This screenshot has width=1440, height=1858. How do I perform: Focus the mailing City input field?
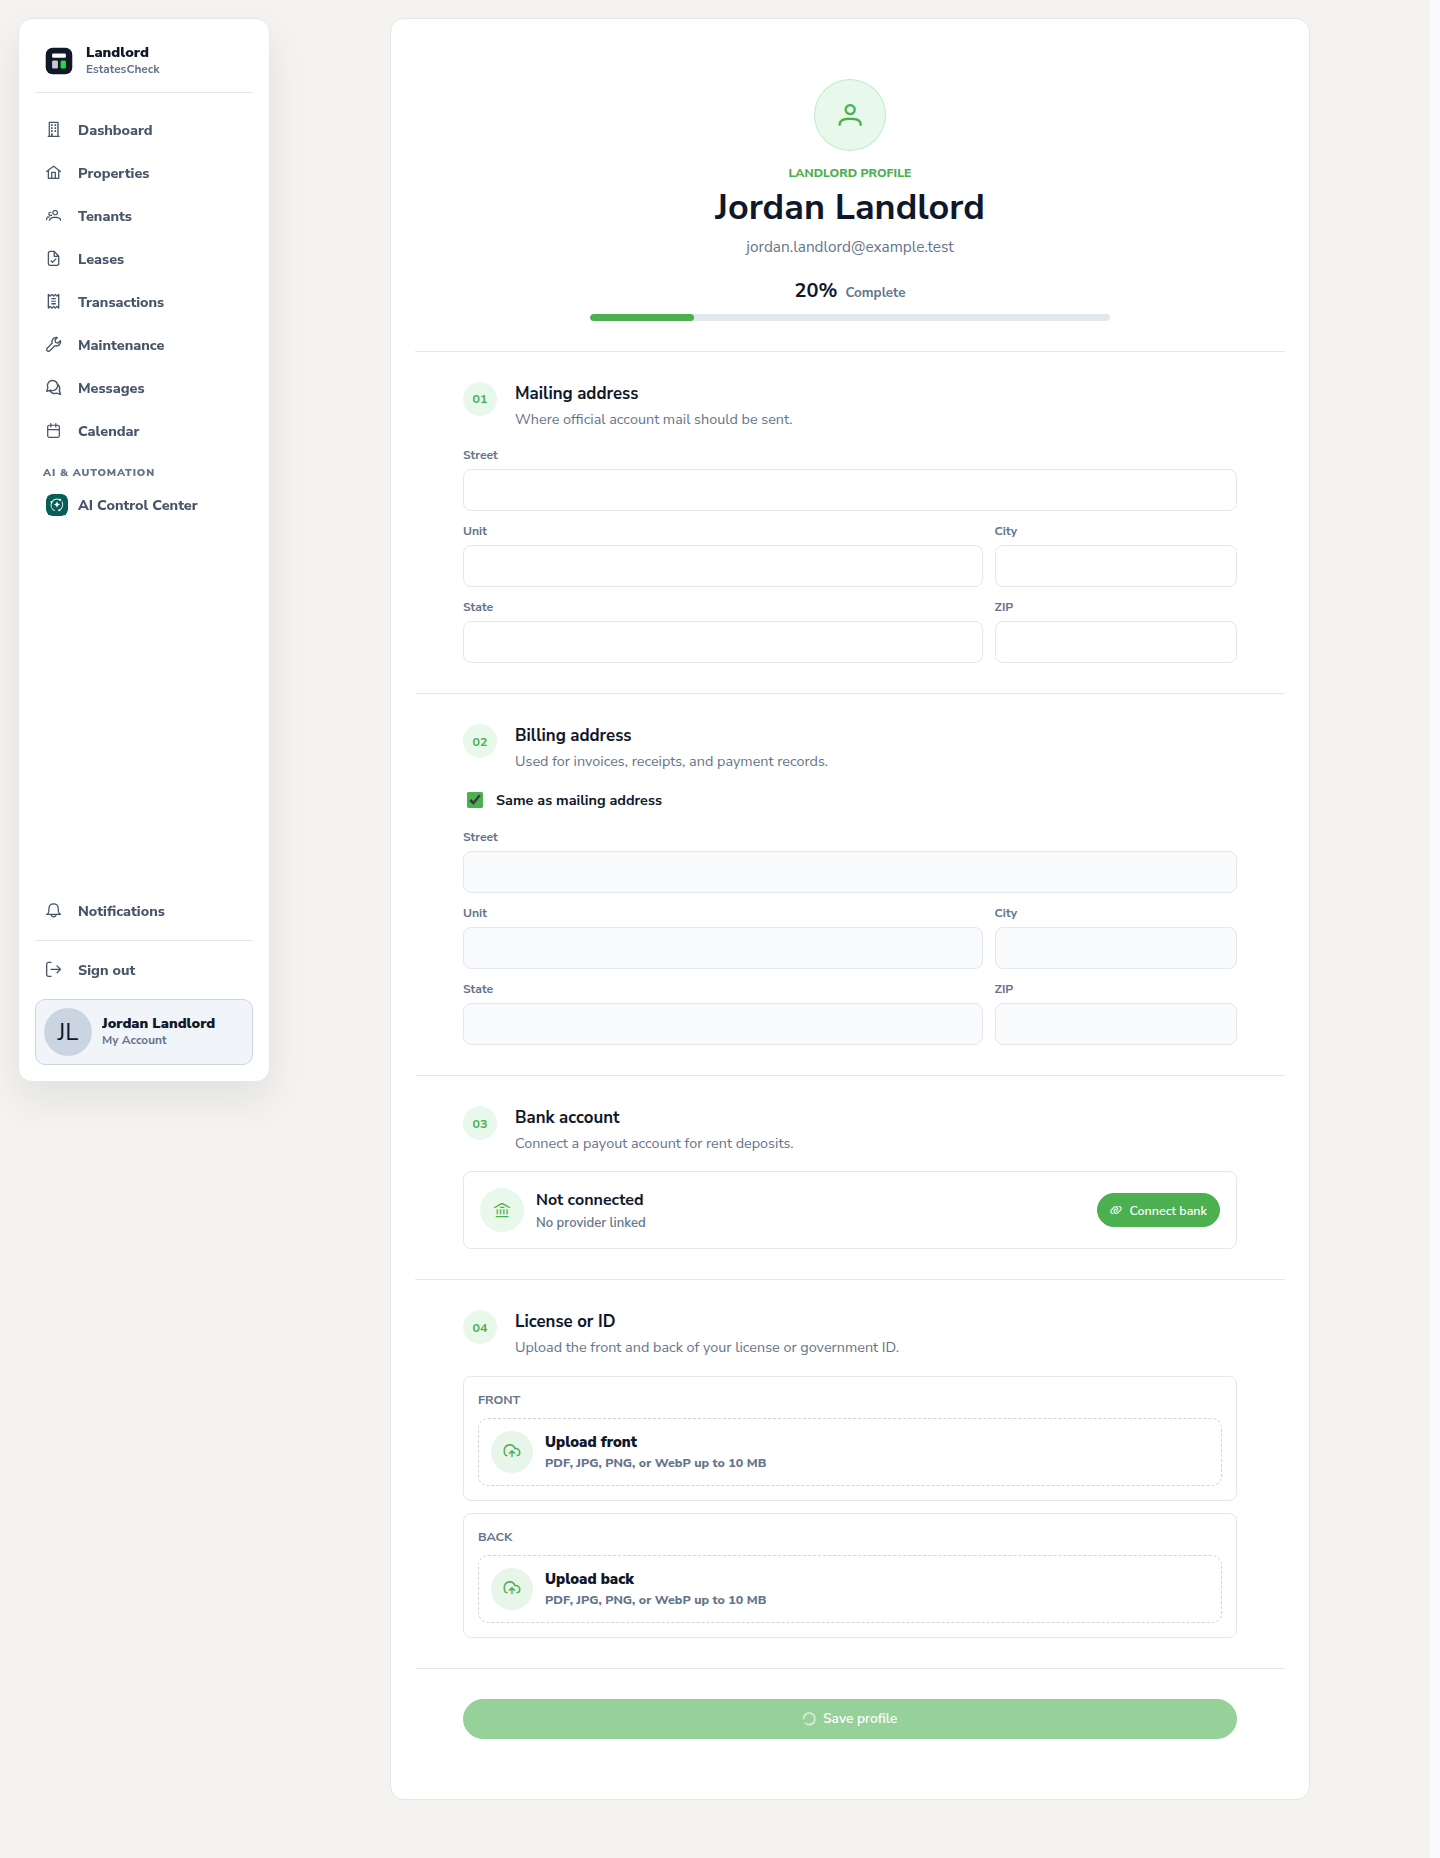tap(1116, 566)
